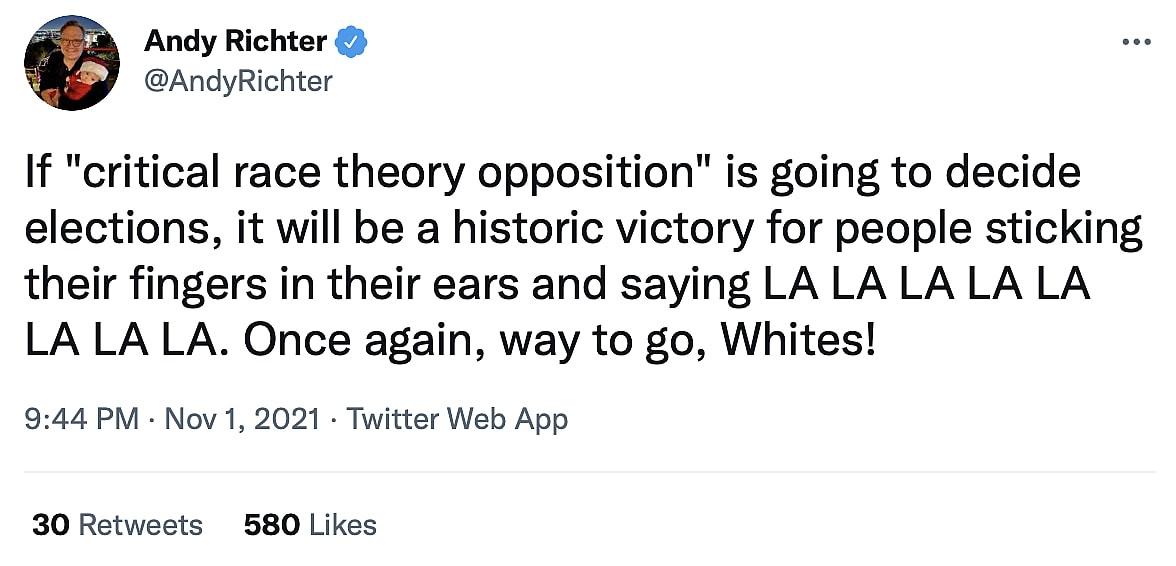1176x566 pixels.
Task: Open the Twitter Web App source link
Action: (x=457, y=418)
